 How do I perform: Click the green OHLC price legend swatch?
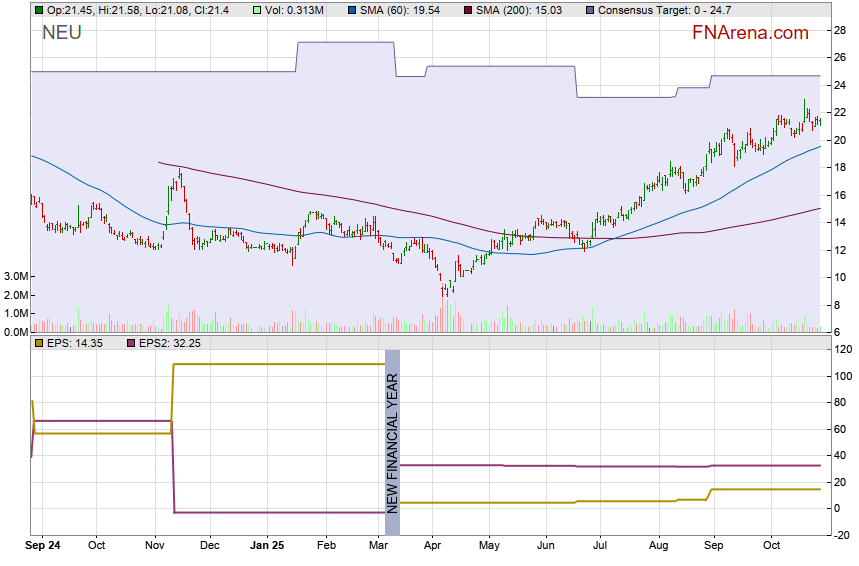point(38,9)
